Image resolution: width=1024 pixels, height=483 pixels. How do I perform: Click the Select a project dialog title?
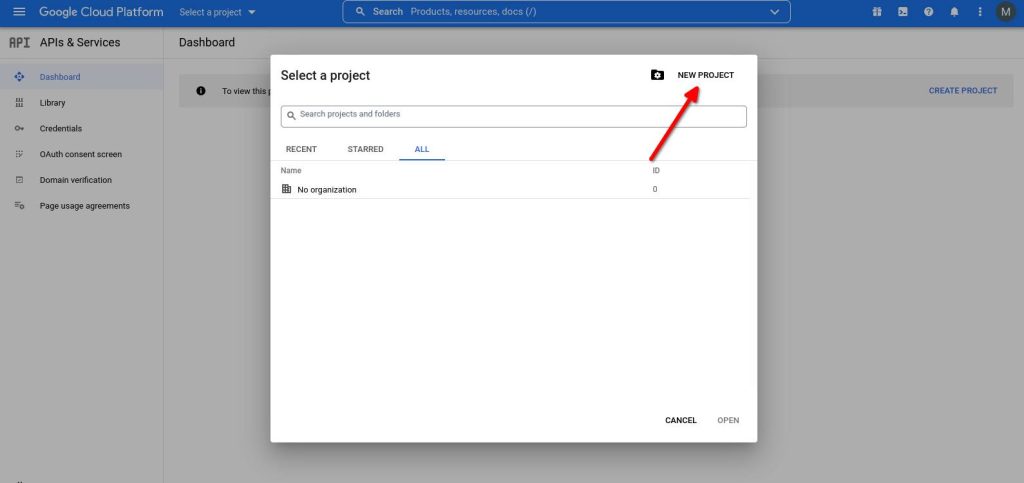(325, 76)
